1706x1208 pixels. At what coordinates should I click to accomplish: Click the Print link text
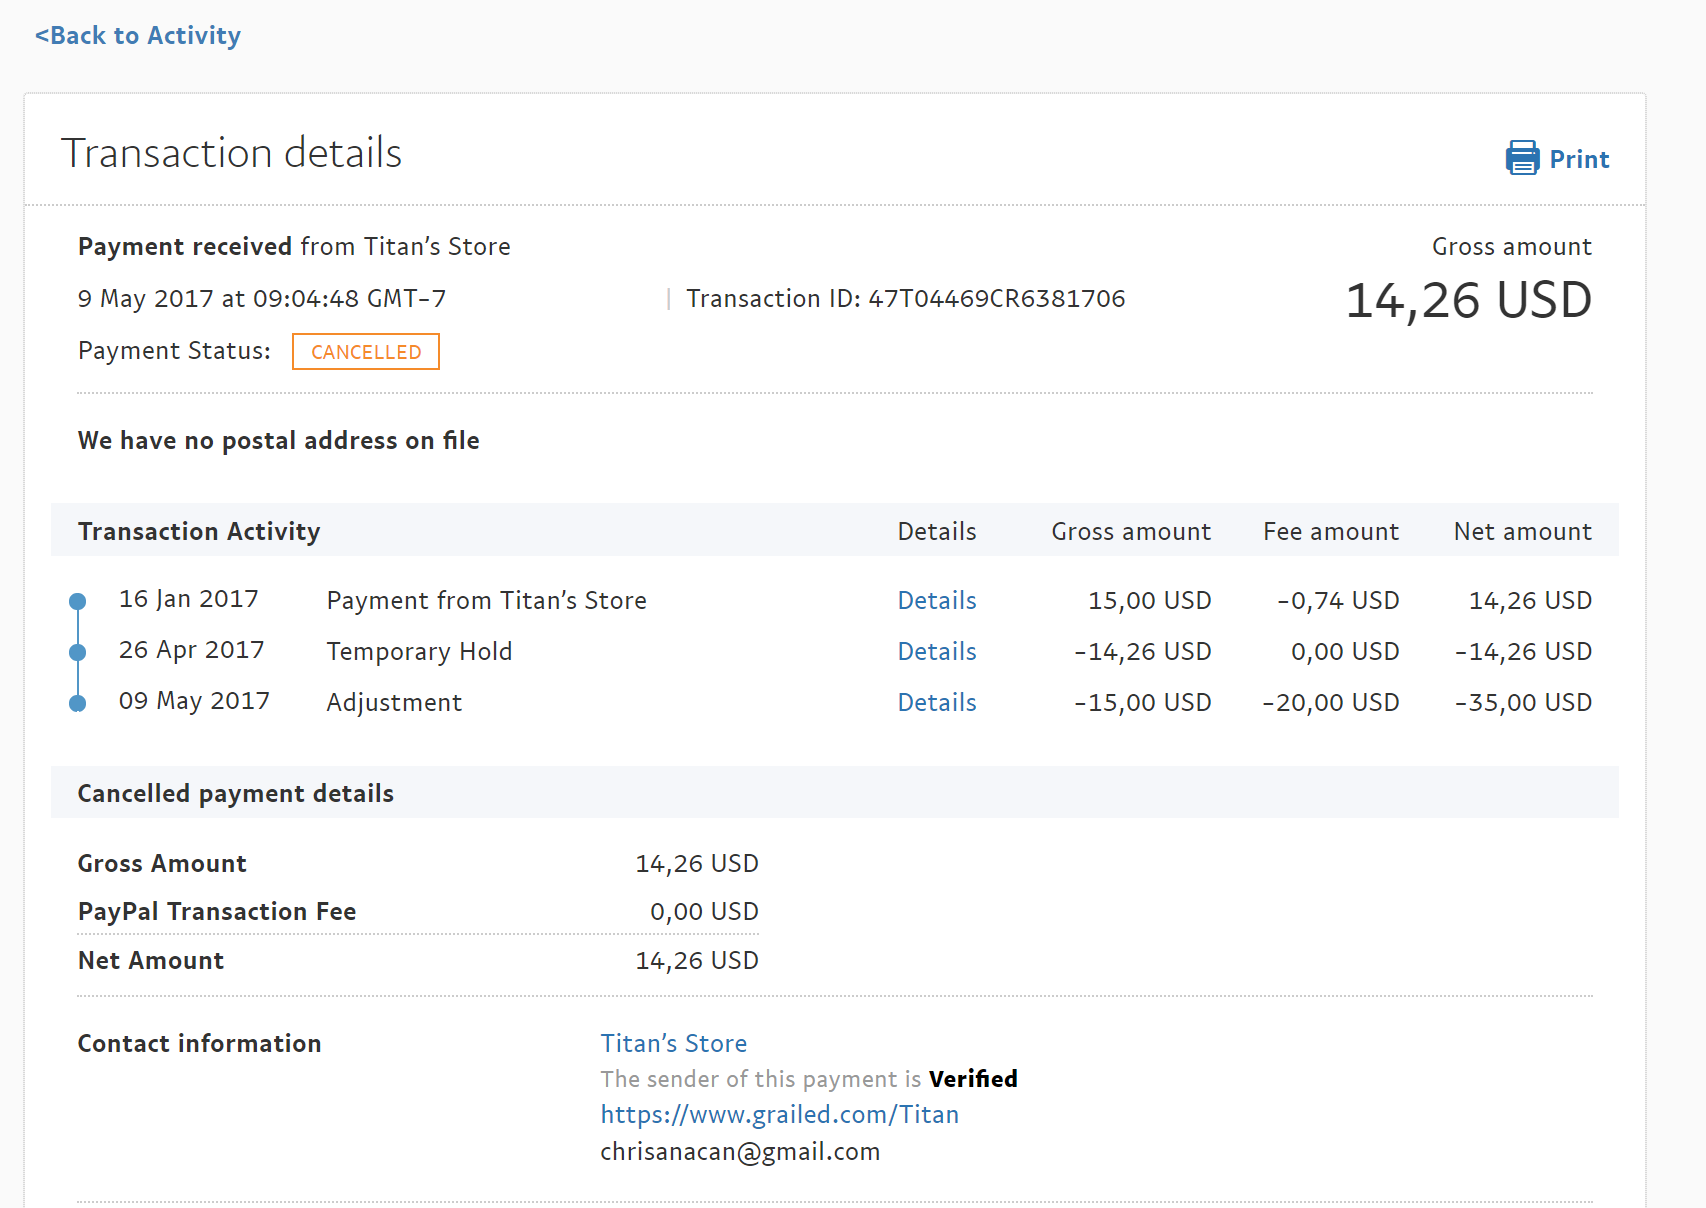pos(1579,160)
